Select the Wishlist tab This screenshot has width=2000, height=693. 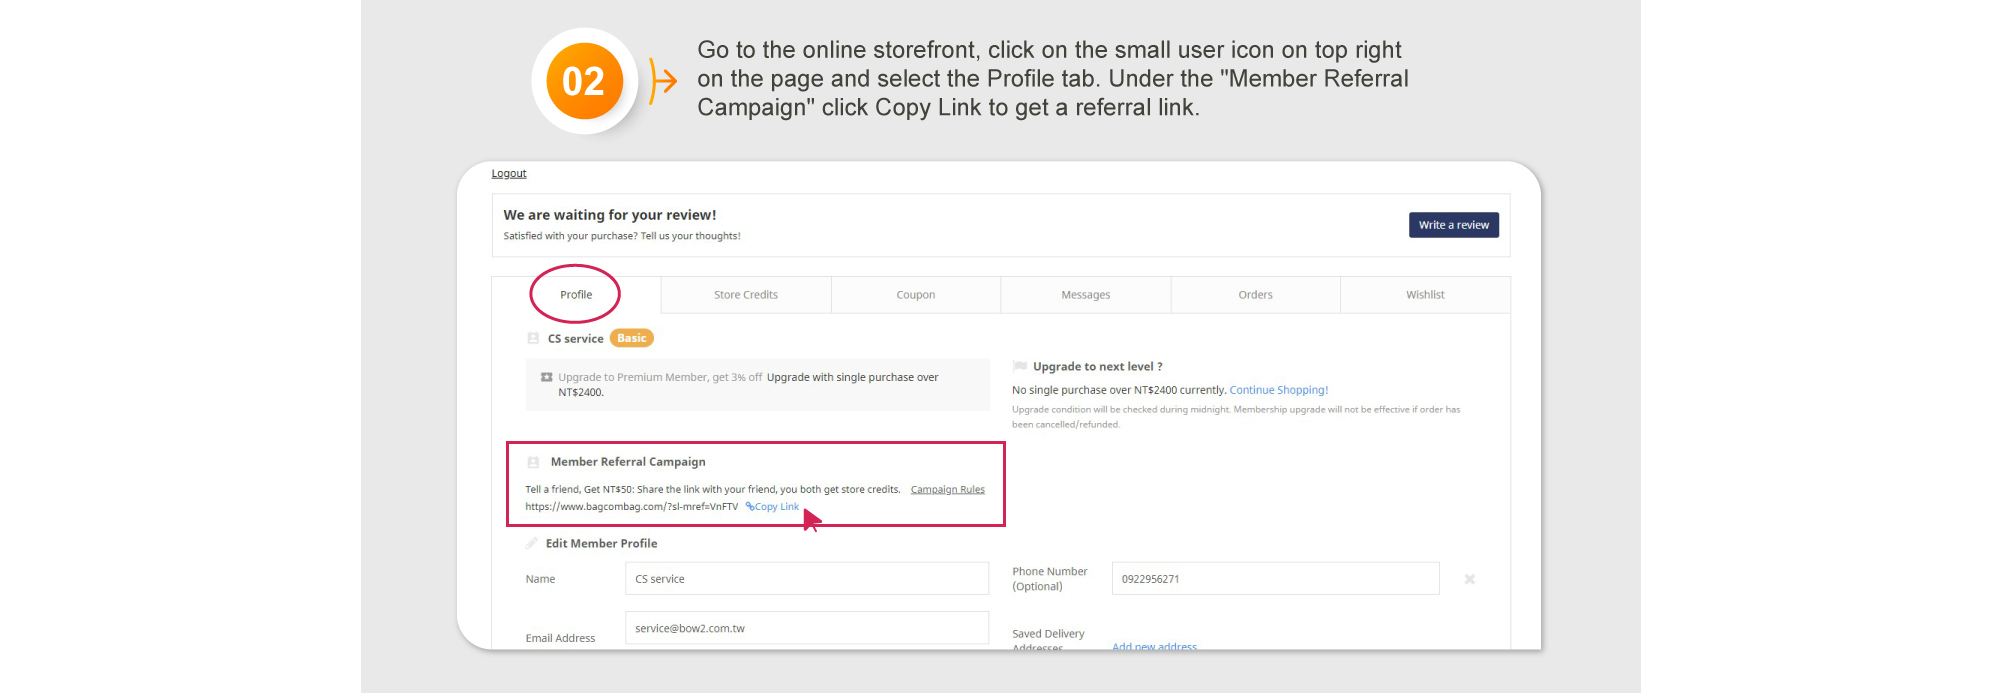(1425, 295)
